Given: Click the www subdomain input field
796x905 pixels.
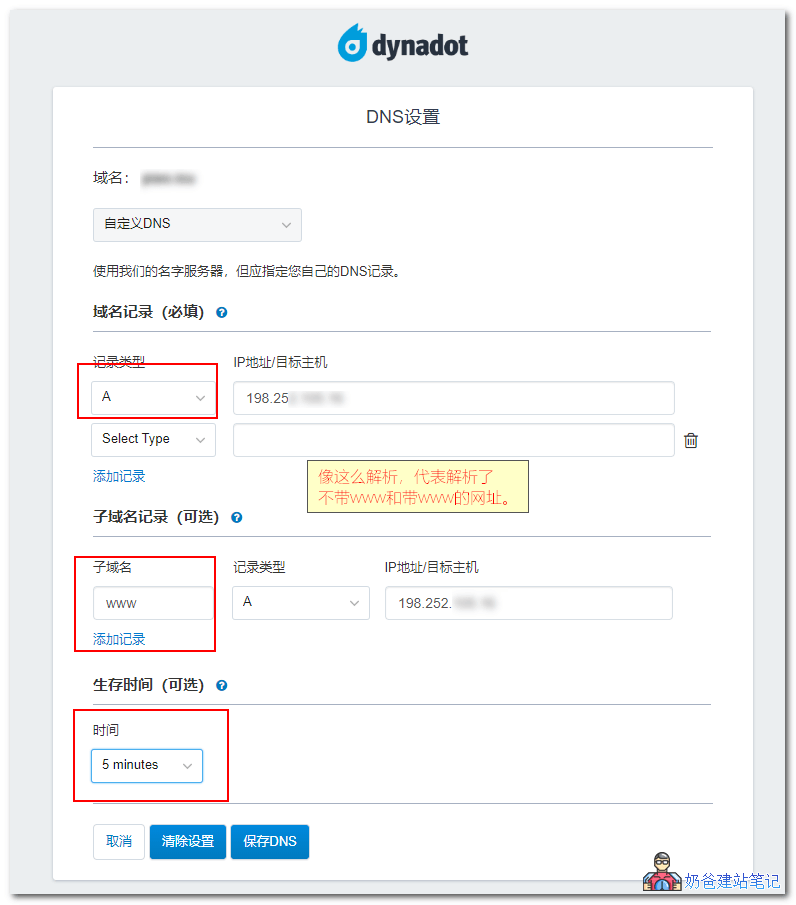Looking at the screenshot, I should (x=153, y=603).
